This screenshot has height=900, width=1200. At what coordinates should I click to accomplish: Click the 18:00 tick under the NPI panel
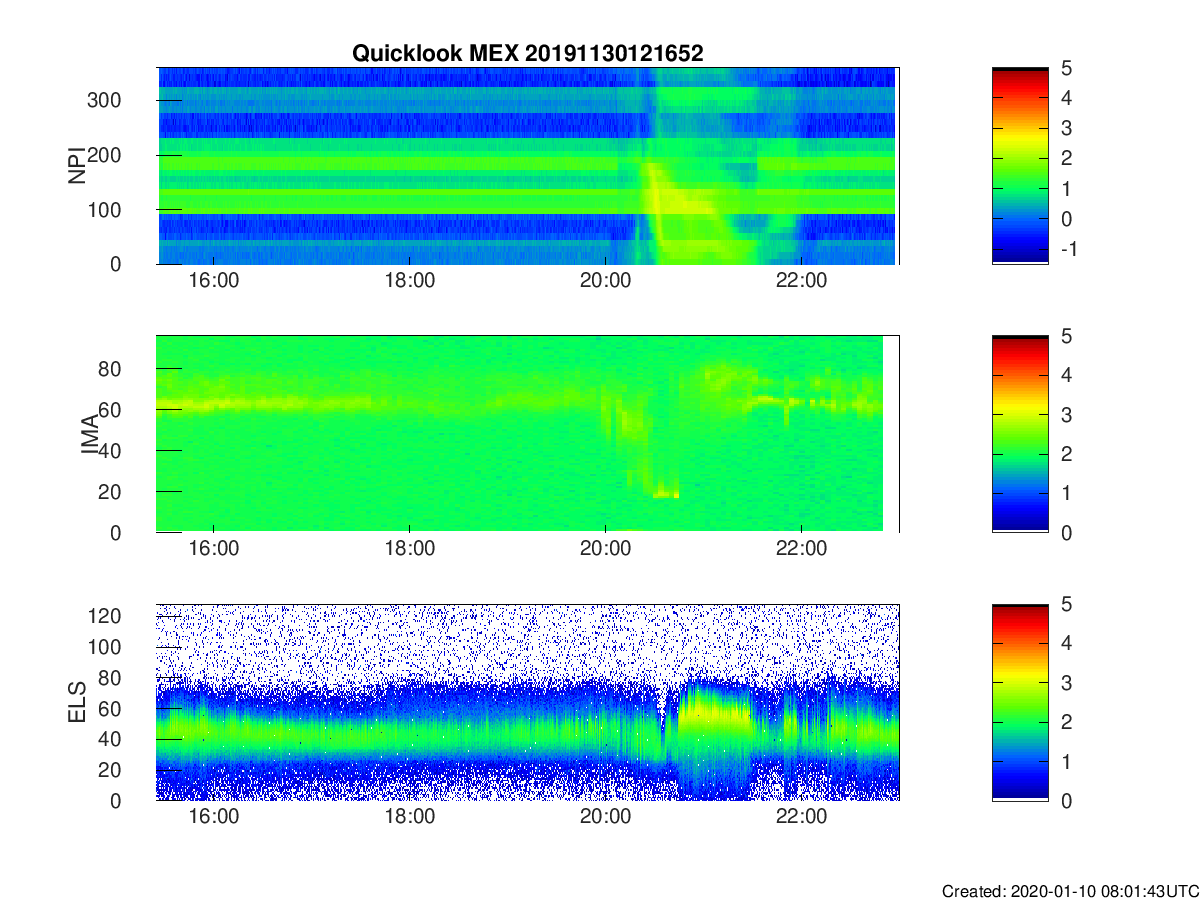point(409,281)
